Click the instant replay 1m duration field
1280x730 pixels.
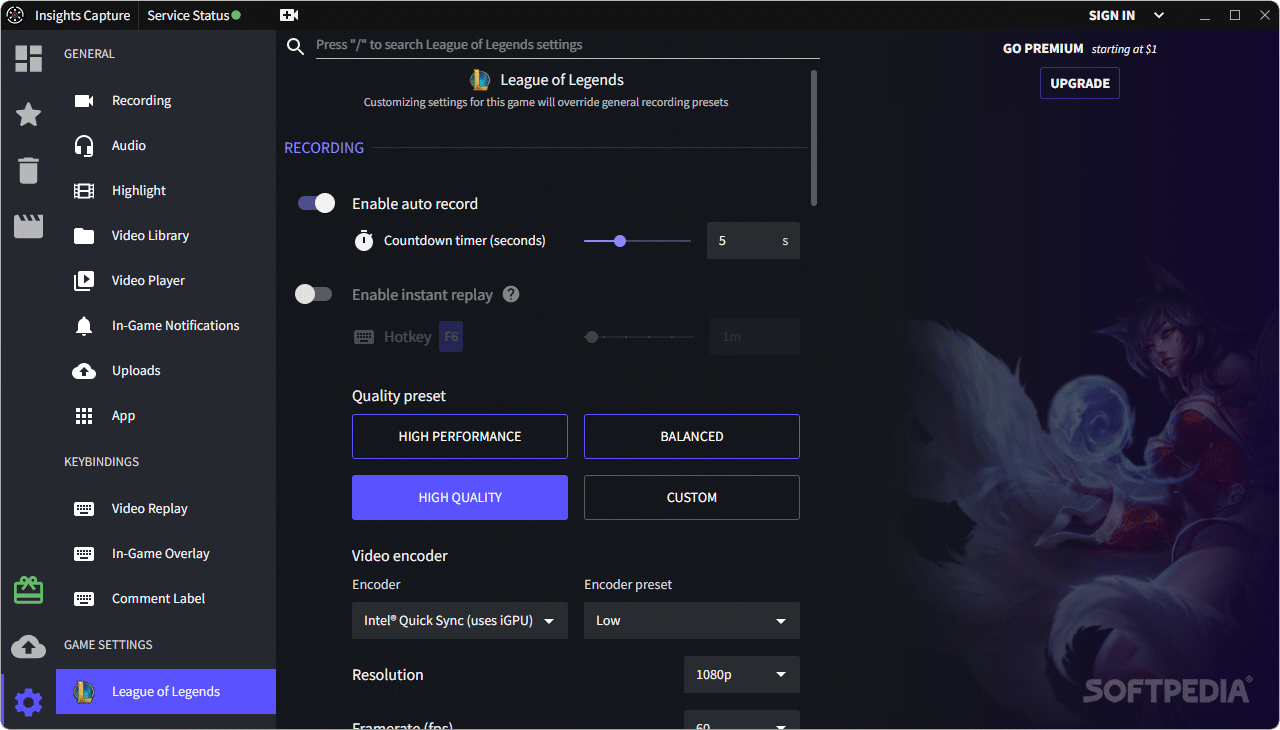coord(755,337)
